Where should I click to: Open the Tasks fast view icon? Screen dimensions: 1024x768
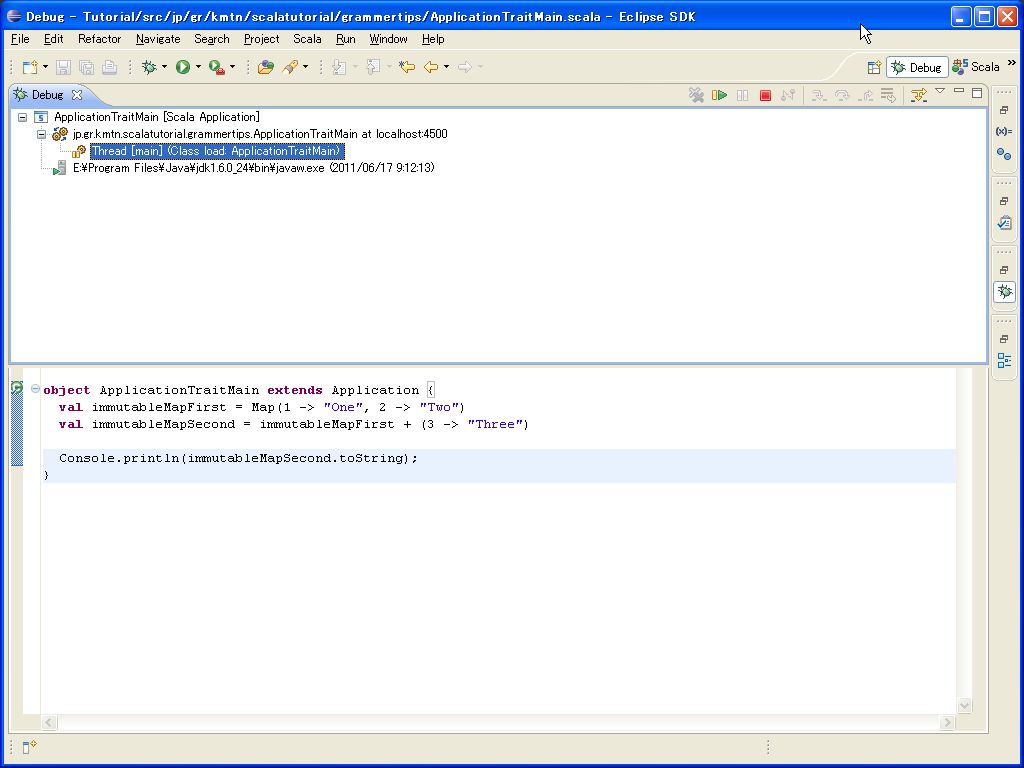pyautogui.click(x=1004, y=223)
